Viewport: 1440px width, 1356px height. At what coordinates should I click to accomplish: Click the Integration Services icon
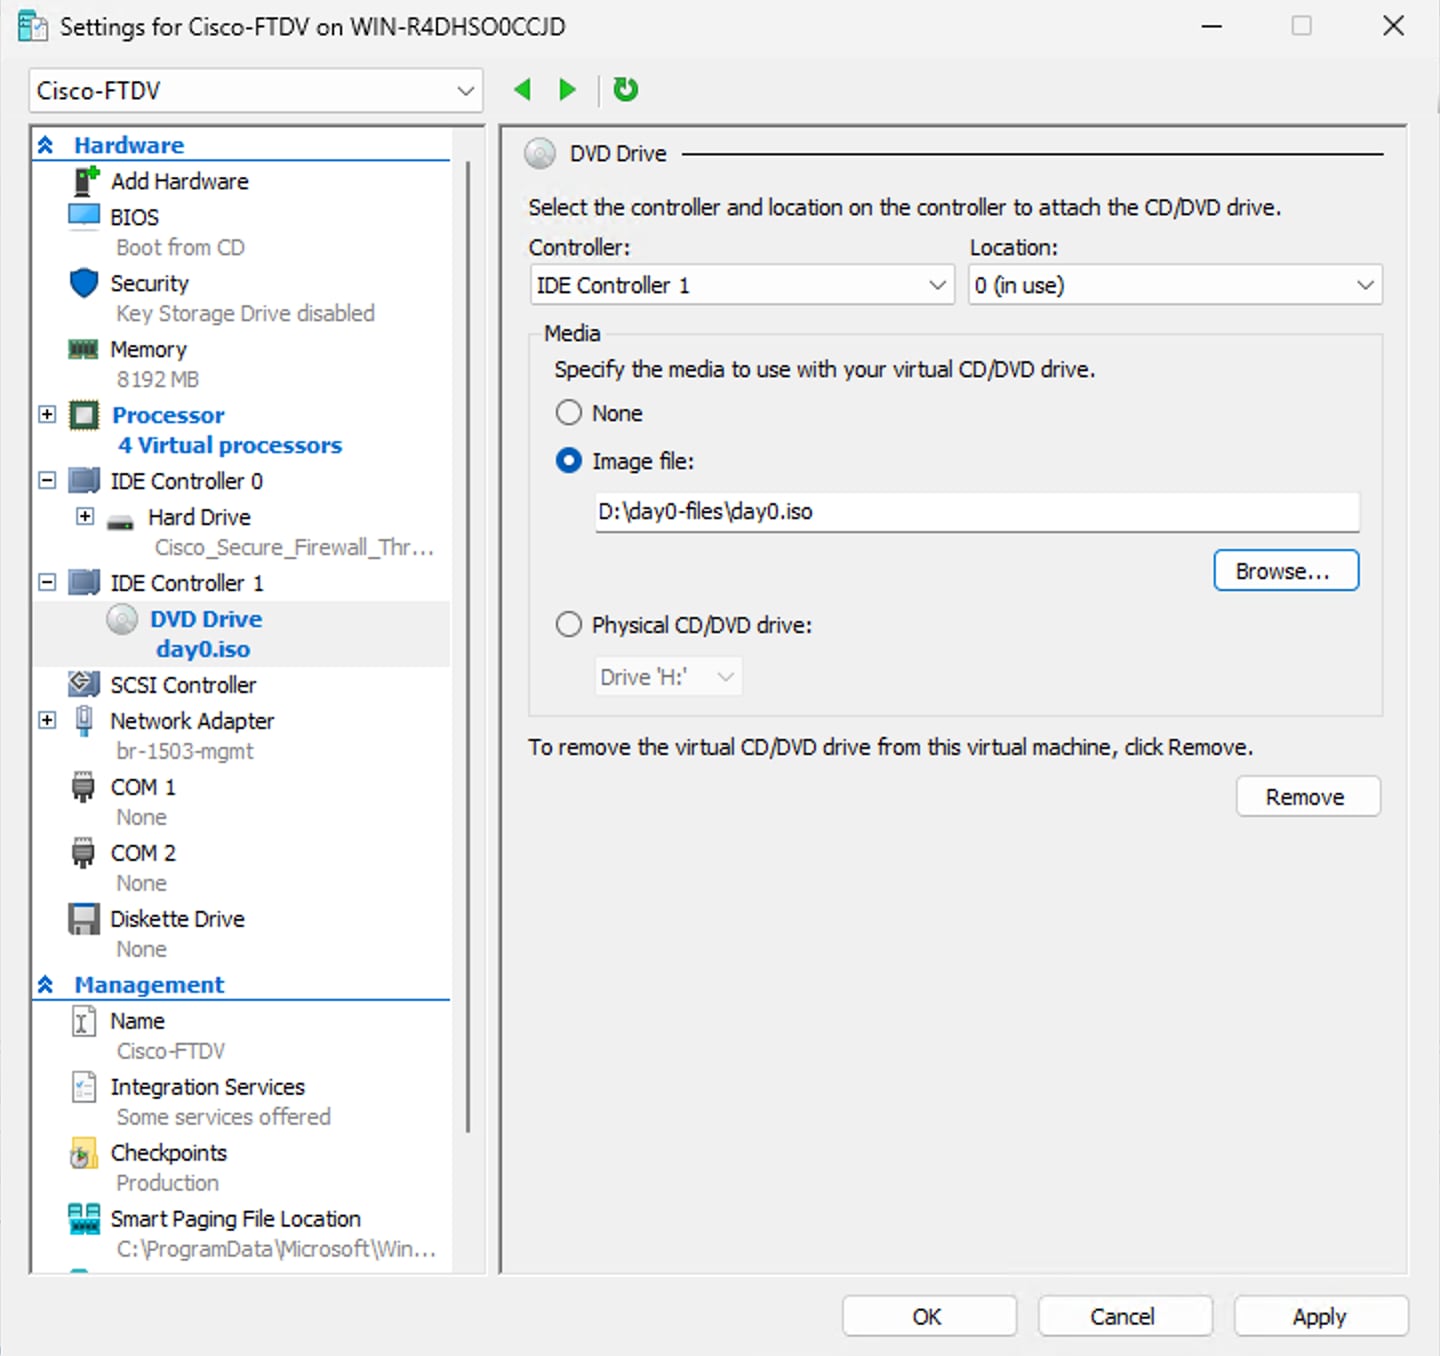(84, 1087)
